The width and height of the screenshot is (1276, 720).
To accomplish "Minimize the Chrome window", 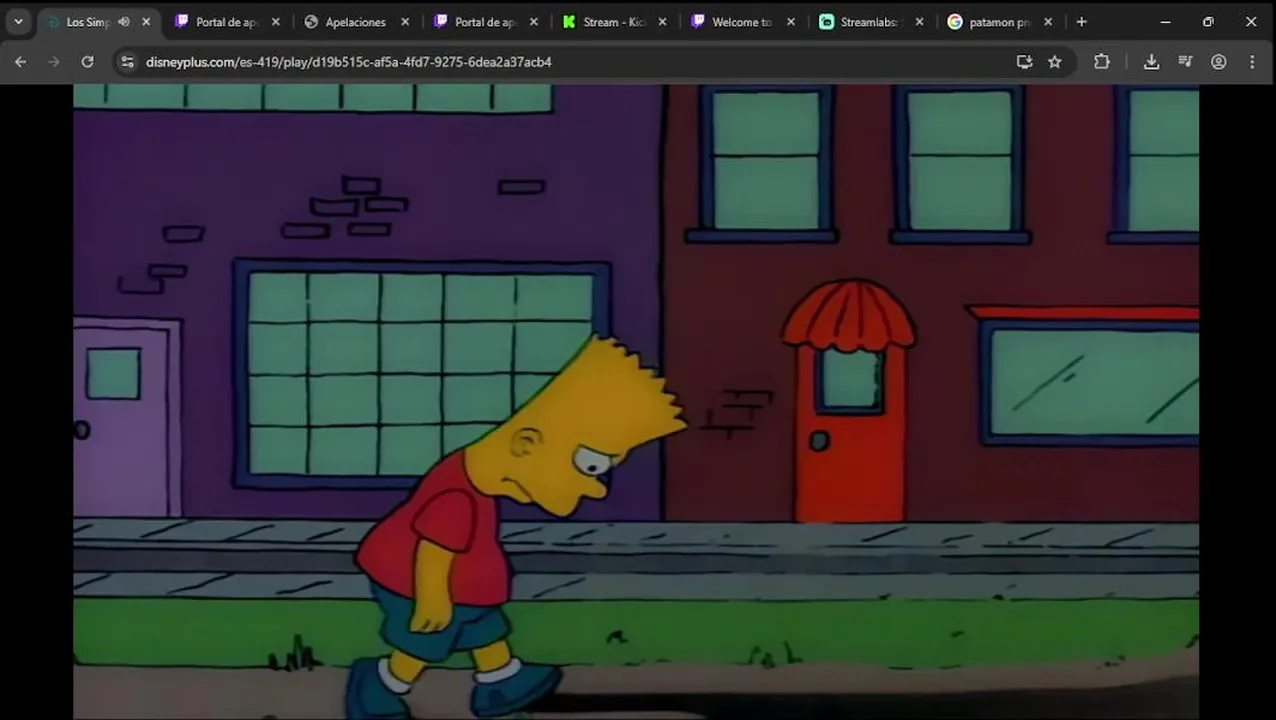I will tap(1165, 21).
